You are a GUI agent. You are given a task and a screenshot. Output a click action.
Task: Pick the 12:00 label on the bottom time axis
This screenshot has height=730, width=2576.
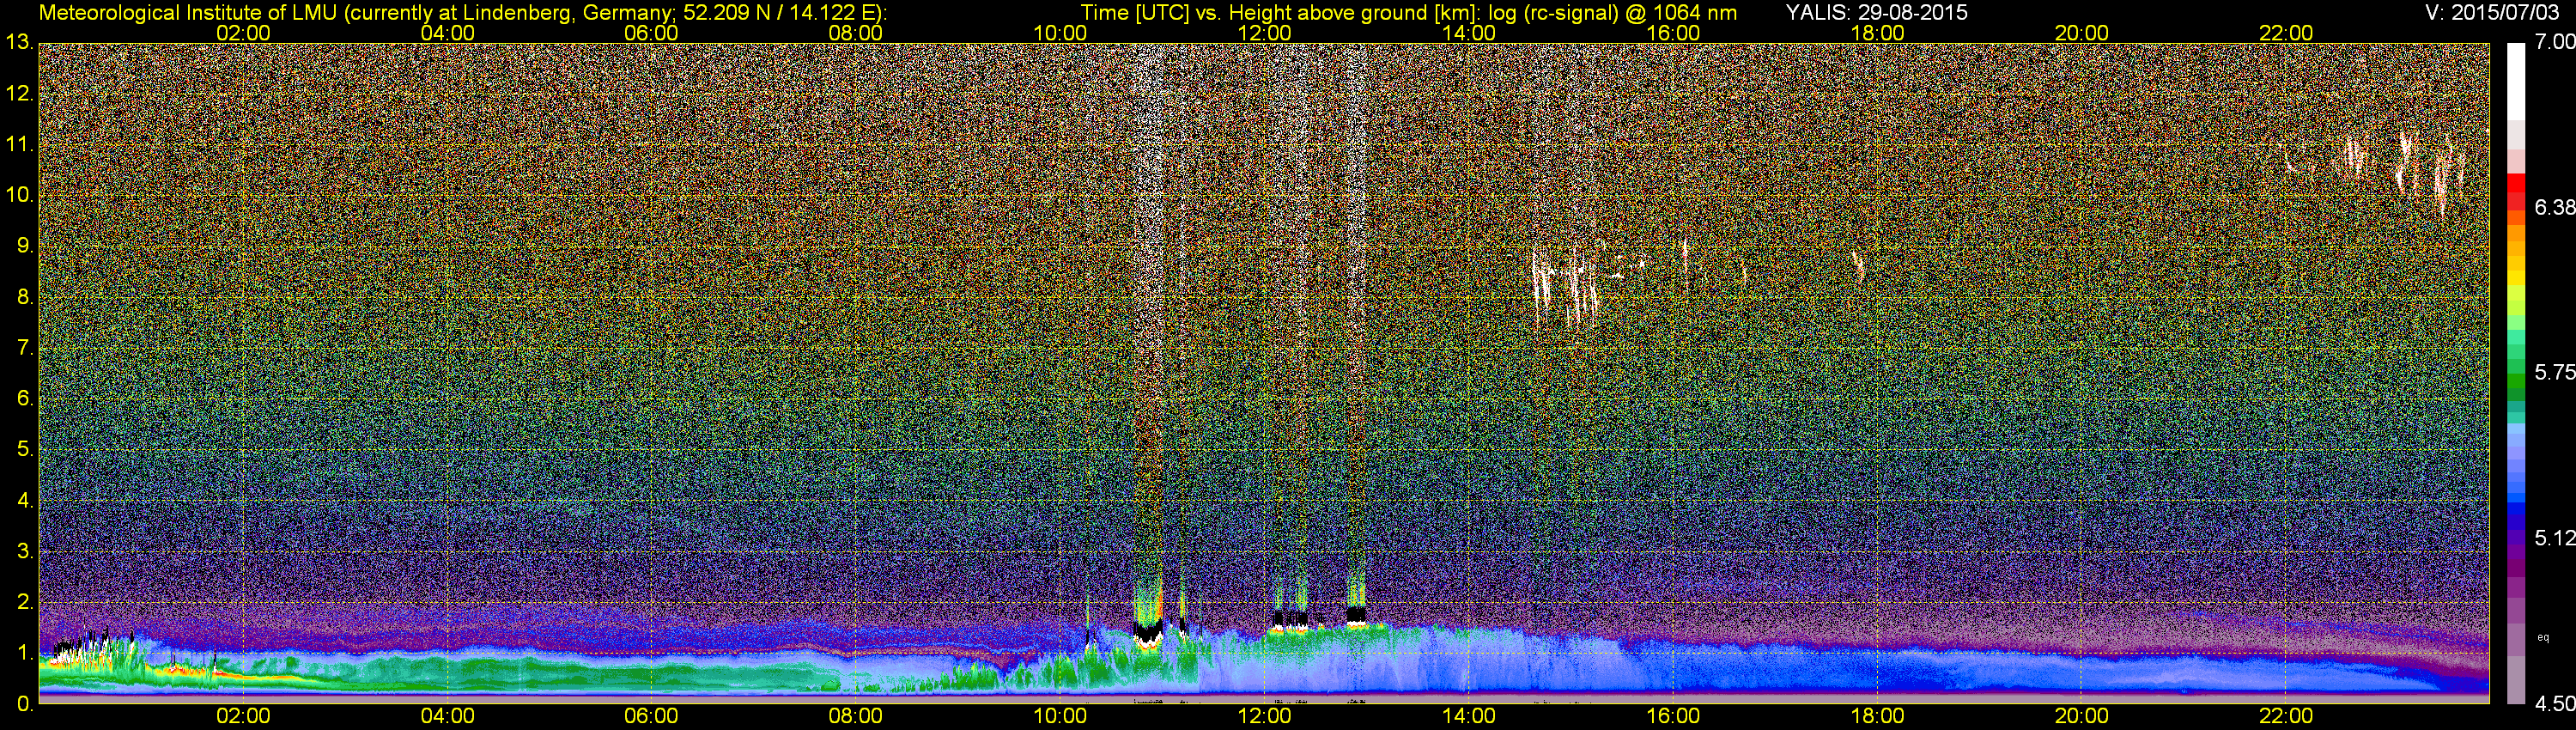(x=1264, y=716)
